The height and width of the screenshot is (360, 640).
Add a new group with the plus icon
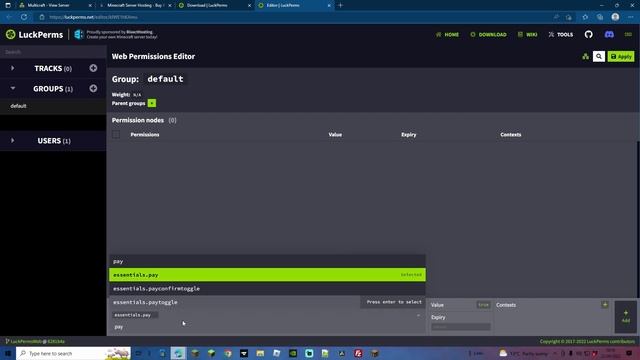pyautogui.click(x=93, y=88)
